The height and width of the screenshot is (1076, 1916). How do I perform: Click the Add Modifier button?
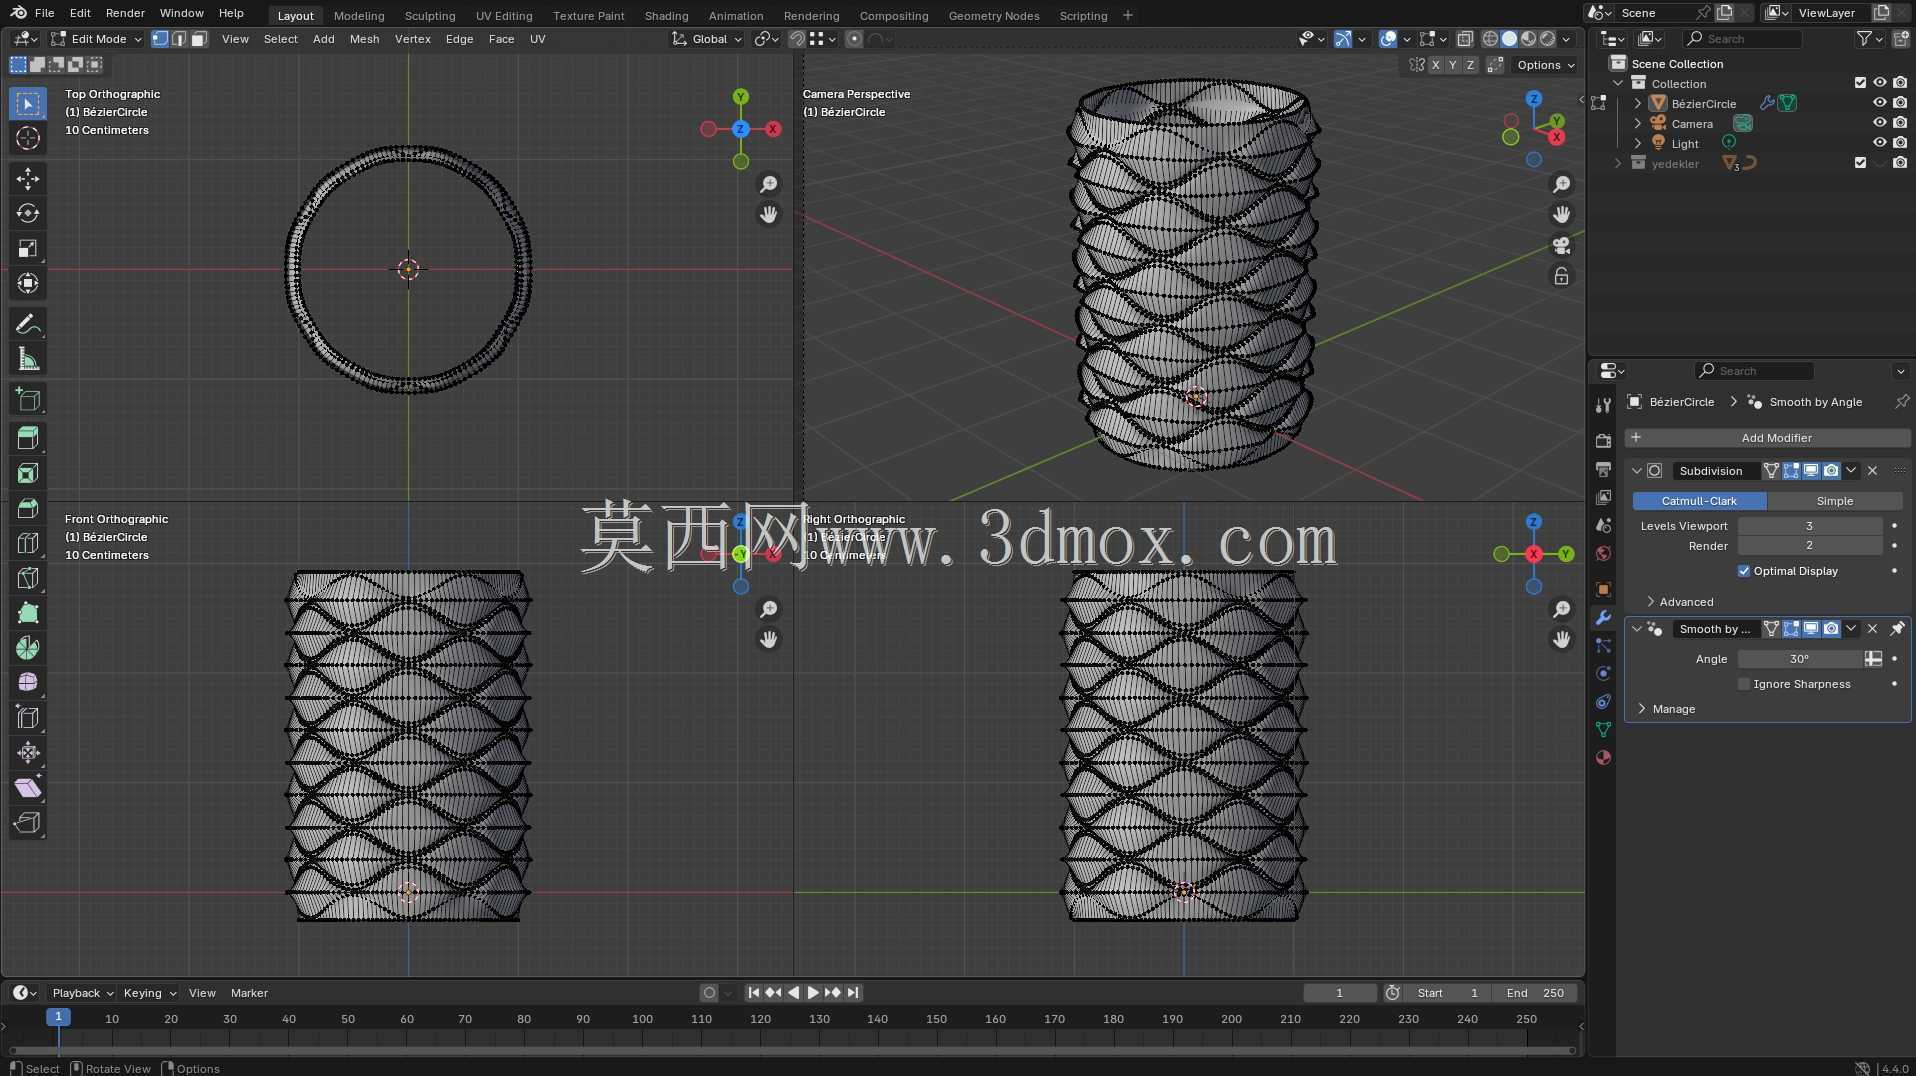1767,438
